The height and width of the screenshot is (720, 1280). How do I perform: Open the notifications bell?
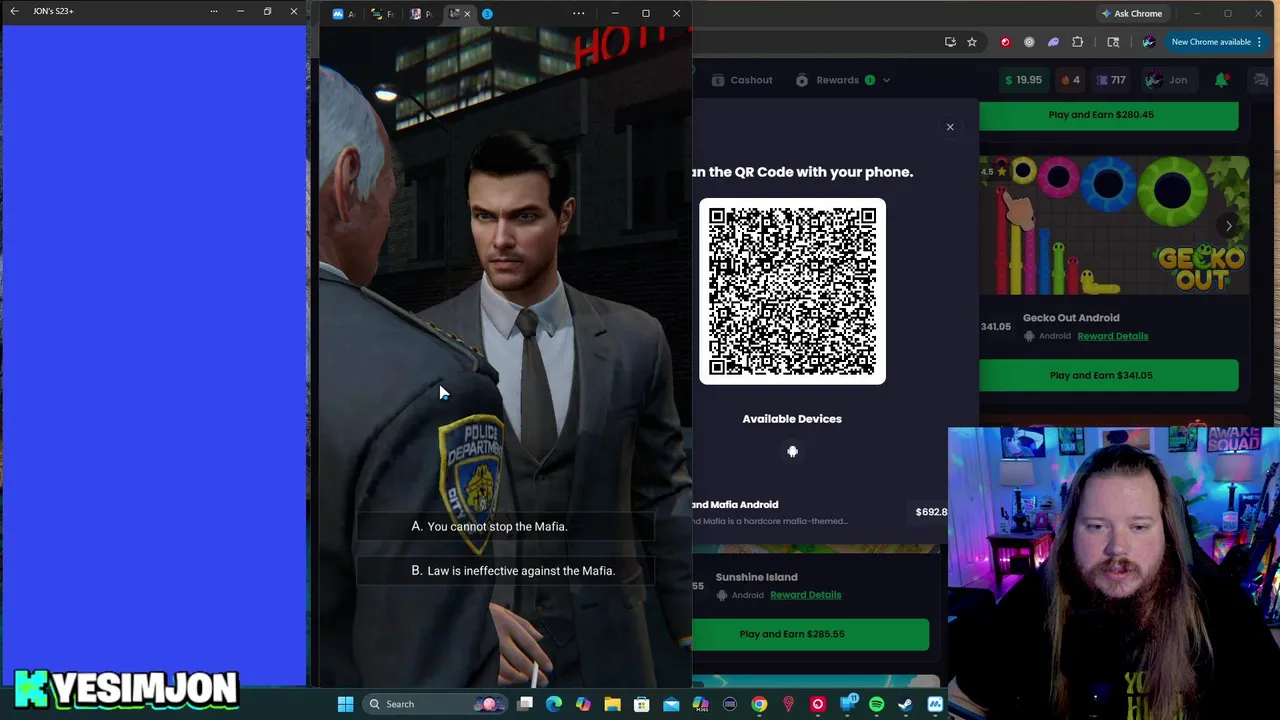pos(1221,80)
